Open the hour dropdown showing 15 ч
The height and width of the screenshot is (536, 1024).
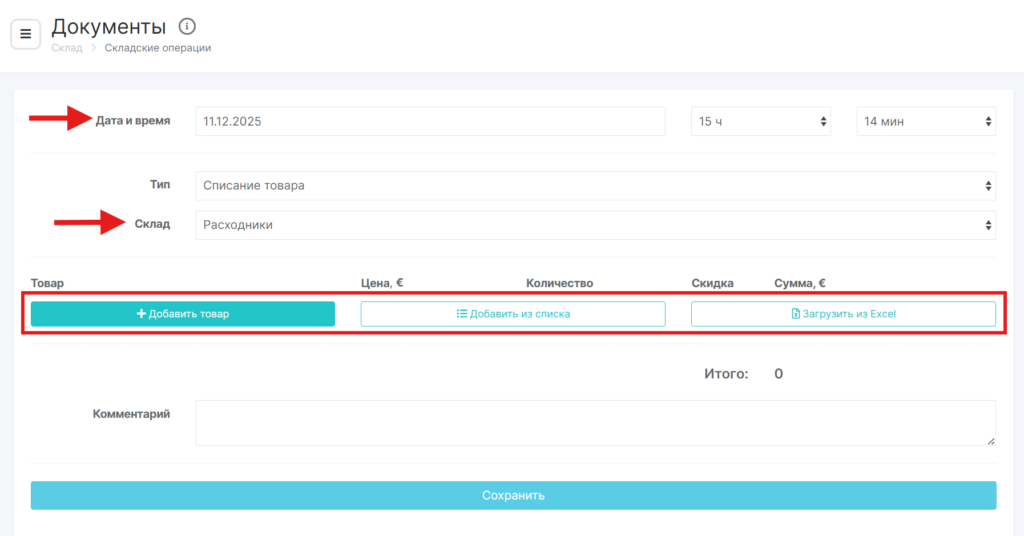point(761,121)
